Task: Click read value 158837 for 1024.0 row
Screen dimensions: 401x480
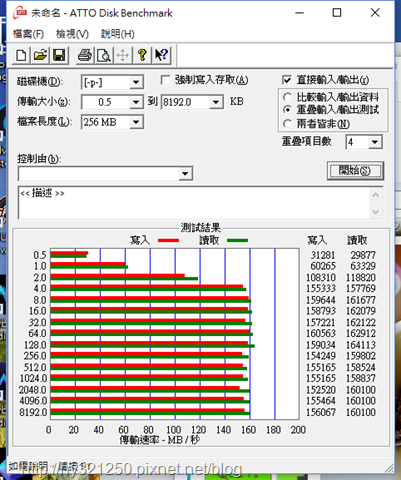Action: click(x=361, y=378)
